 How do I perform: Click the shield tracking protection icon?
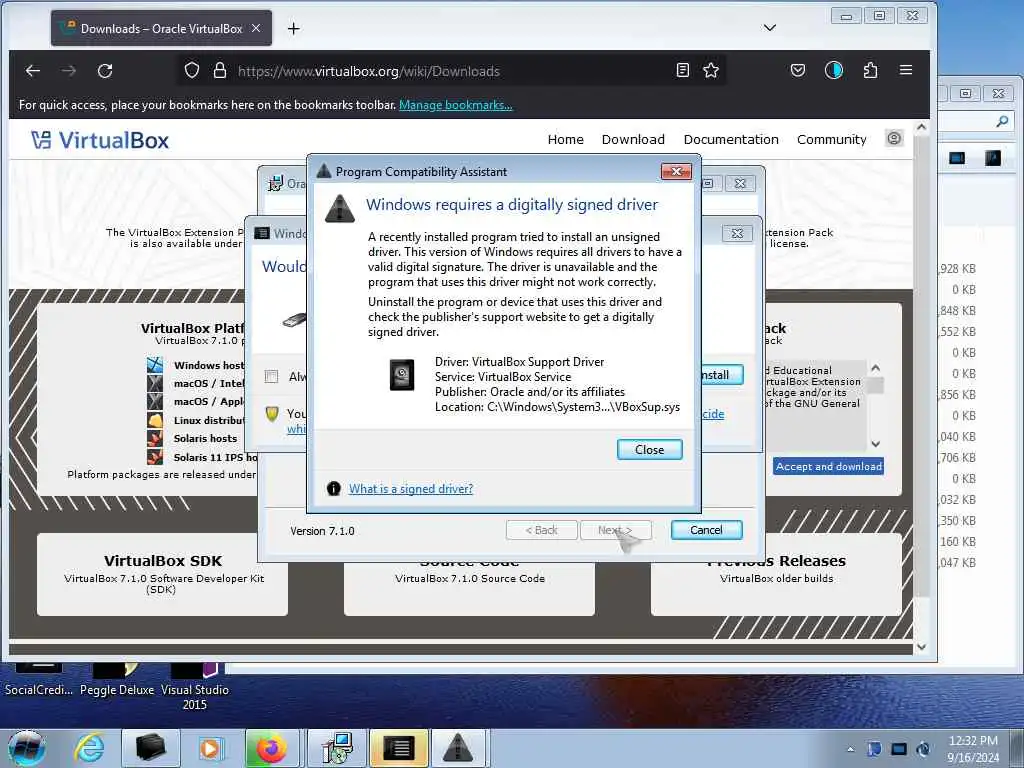[x=191, y=71]
